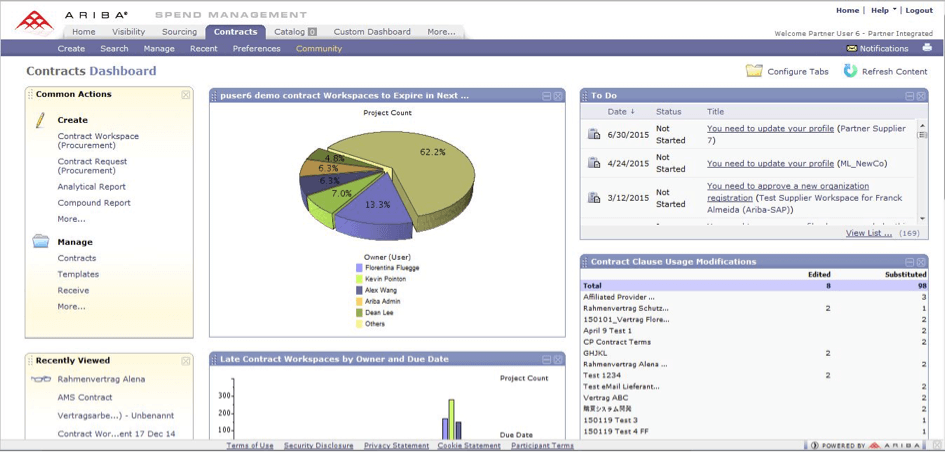This screenshot has width=945, height=452.
Task: Switch to the Visibility tab
Action: pos(128,32)
